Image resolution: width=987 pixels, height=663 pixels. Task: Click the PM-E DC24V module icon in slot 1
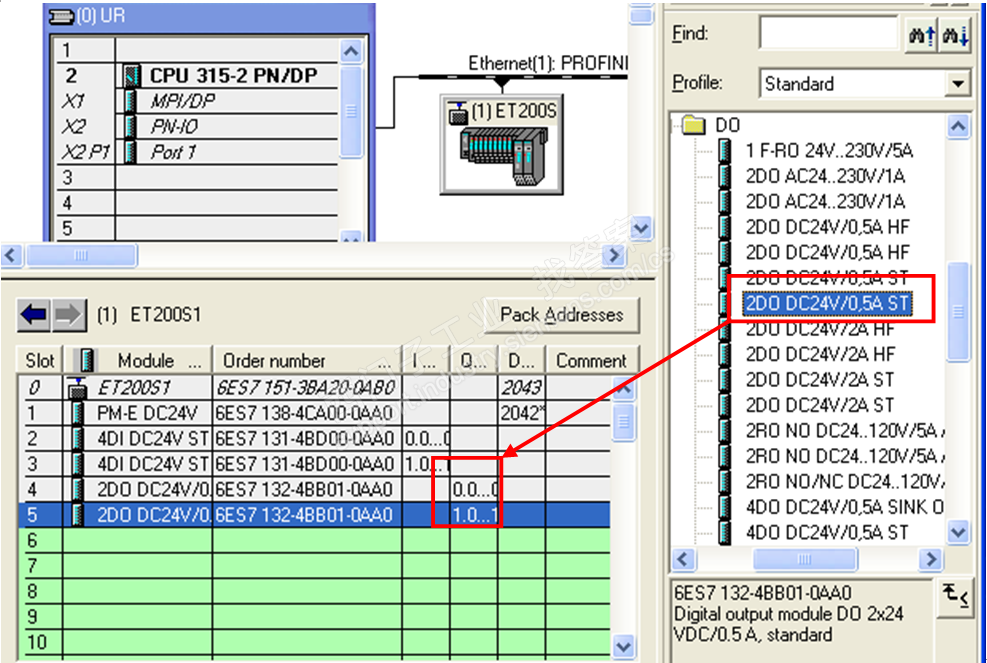coord(77,414)
